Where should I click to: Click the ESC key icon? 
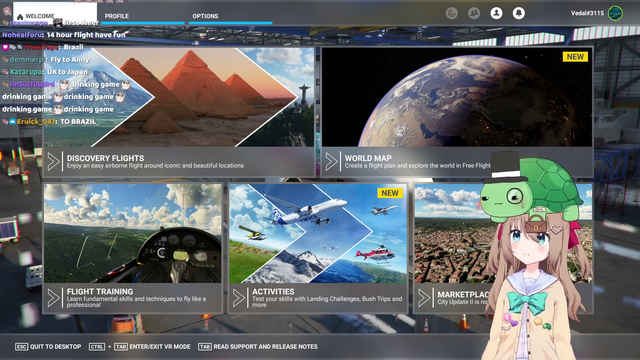pos(21,347)
